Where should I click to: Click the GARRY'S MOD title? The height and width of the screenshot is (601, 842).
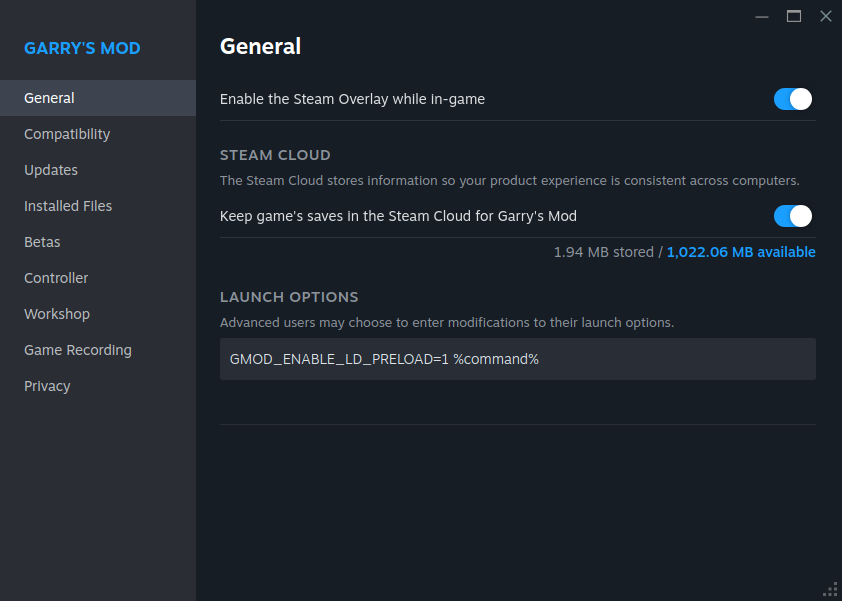click(x=83, y=48)
